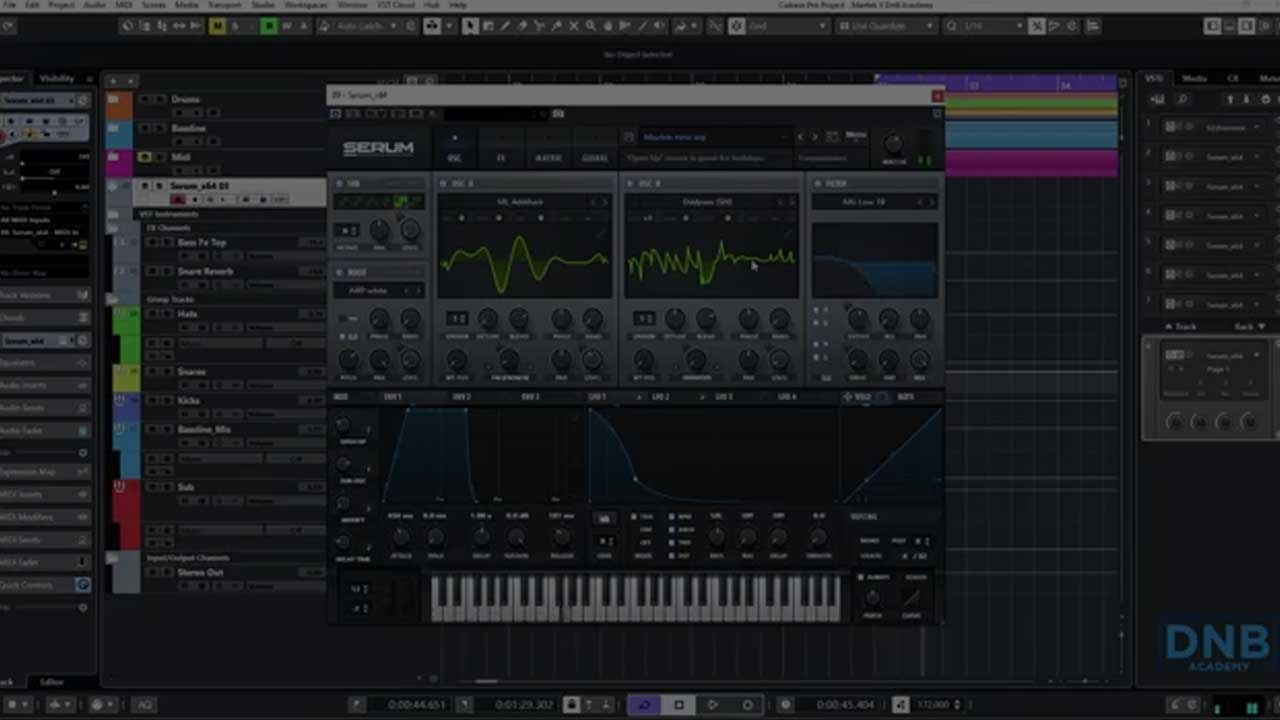Enable the portamento ALWAYS checkbox

[x=861, y=577]
